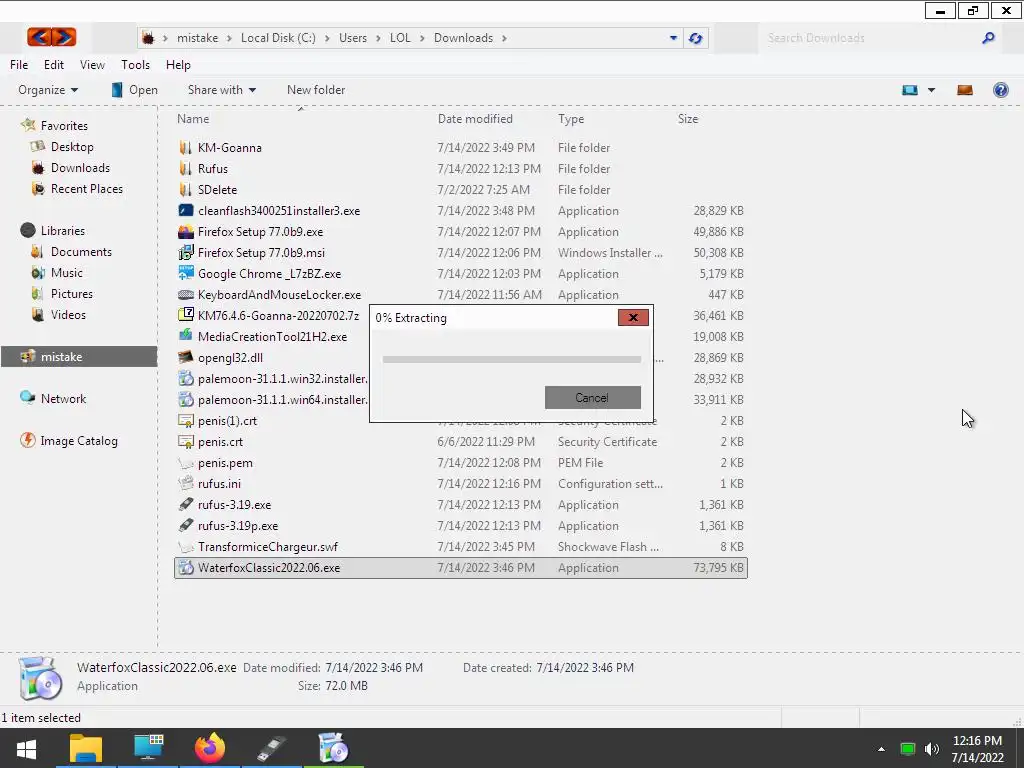
Task: Expand the chevron after Users in breadcrumb
Action: pyautogui.click(x=378, y=38)
